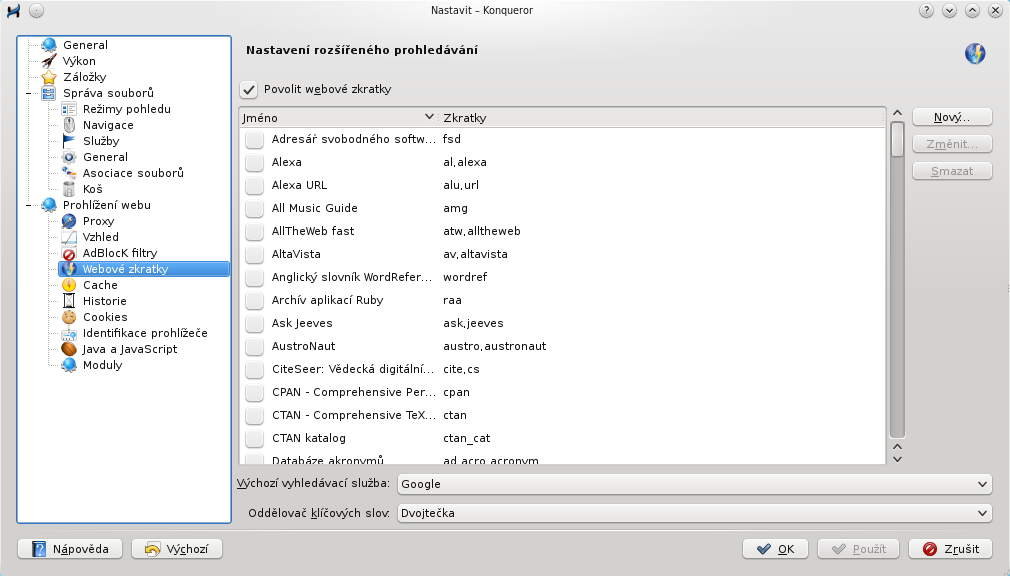Toggle Povolit webové zkratky checkbox
Screen dimensions: 1010x576
click(249, 90)
